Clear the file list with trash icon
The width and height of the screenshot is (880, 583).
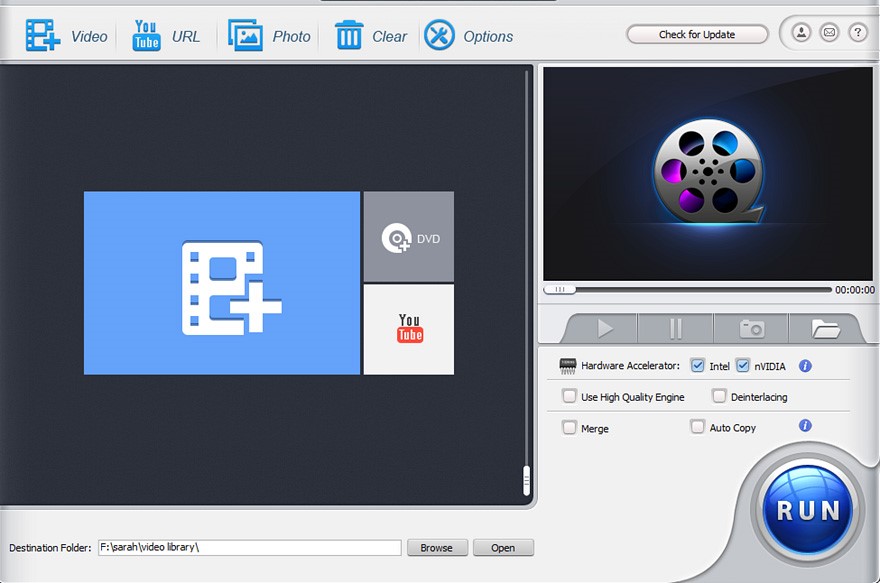pyautogui.click(x=349, y=33)
